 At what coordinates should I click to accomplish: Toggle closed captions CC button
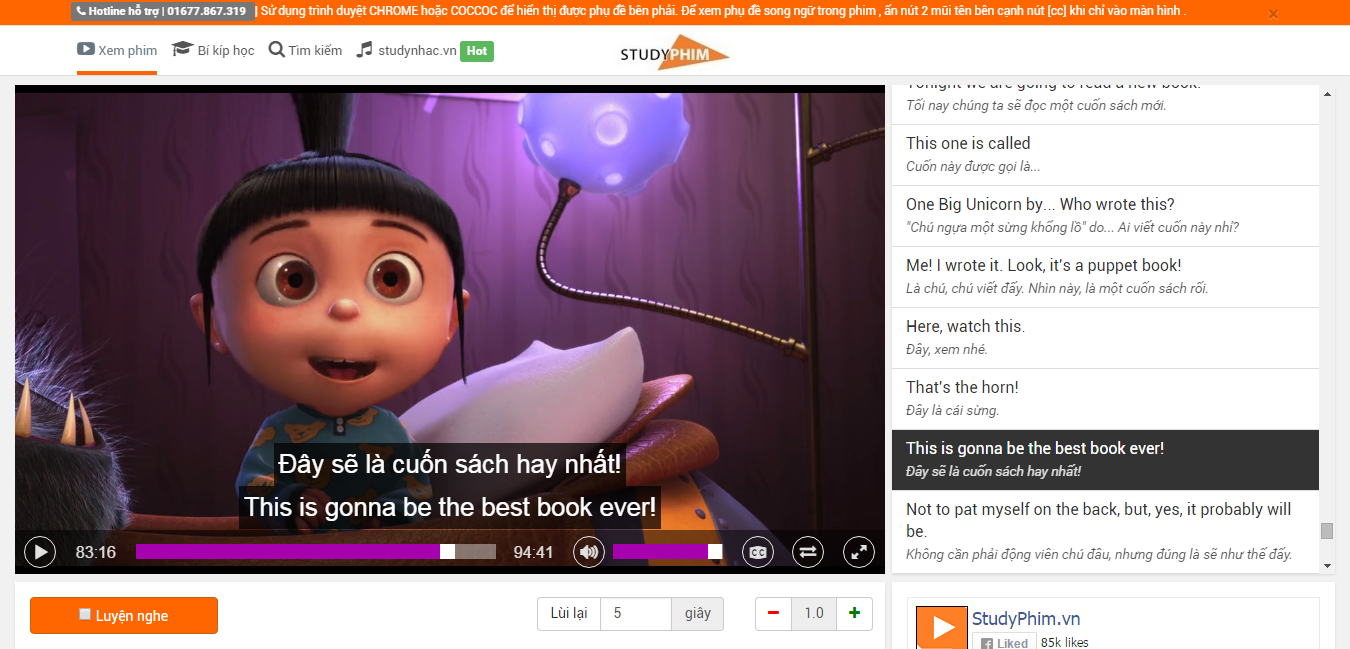758,552
